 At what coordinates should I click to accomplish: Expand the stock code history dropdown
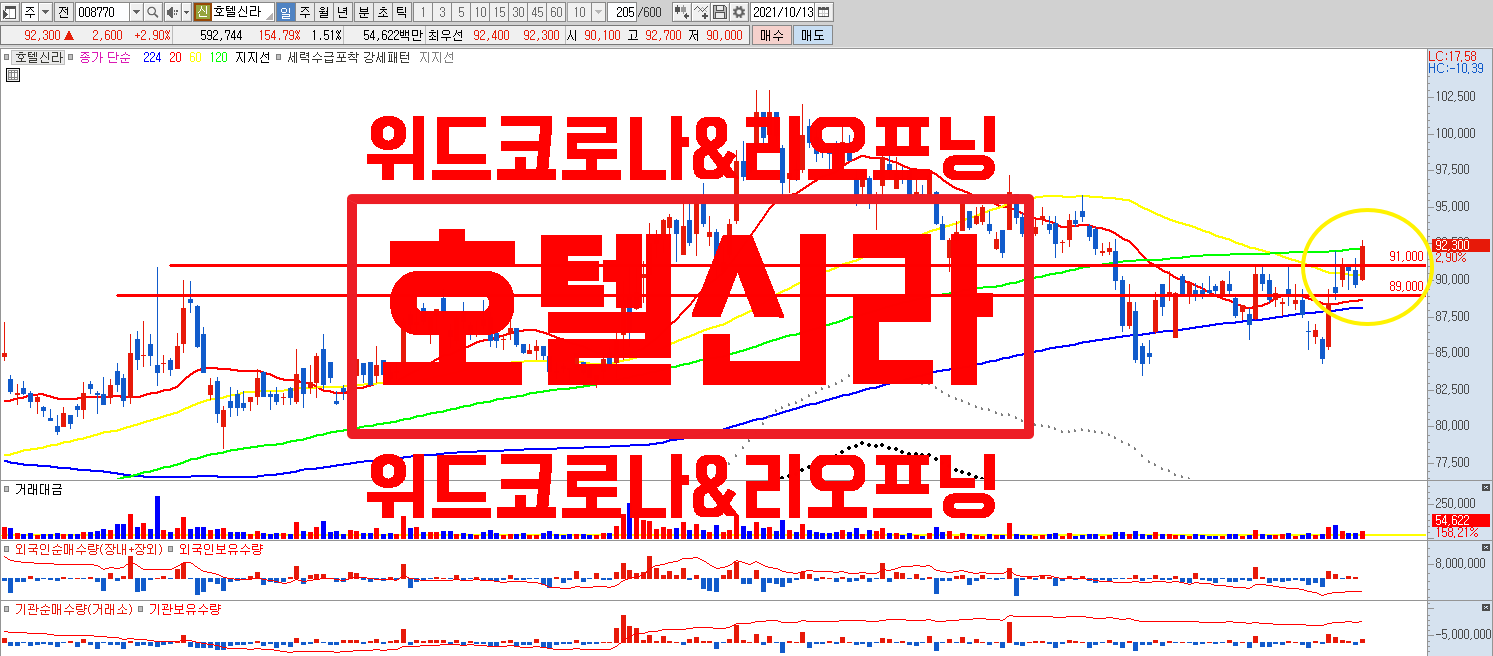pos(136,12)
